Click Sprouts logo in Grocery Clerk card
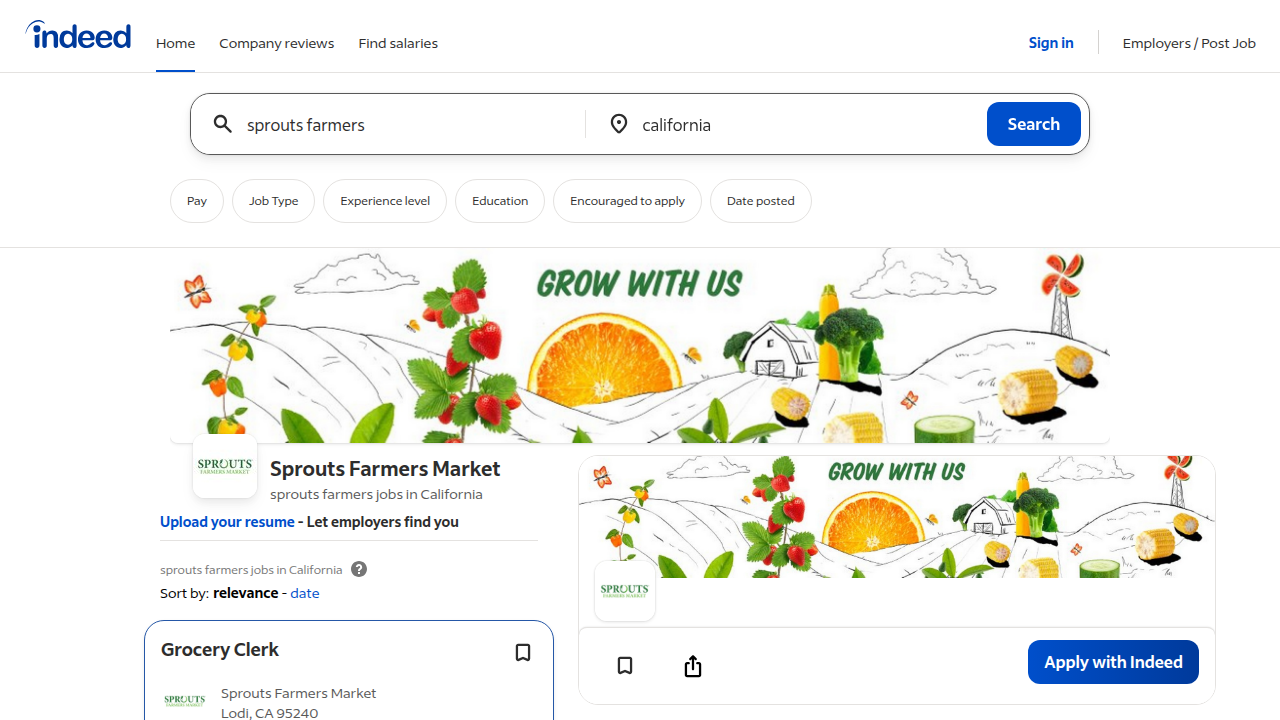The height and width of the screenshot is (720, 1280). pyautogui.click(x=185, y=701)
